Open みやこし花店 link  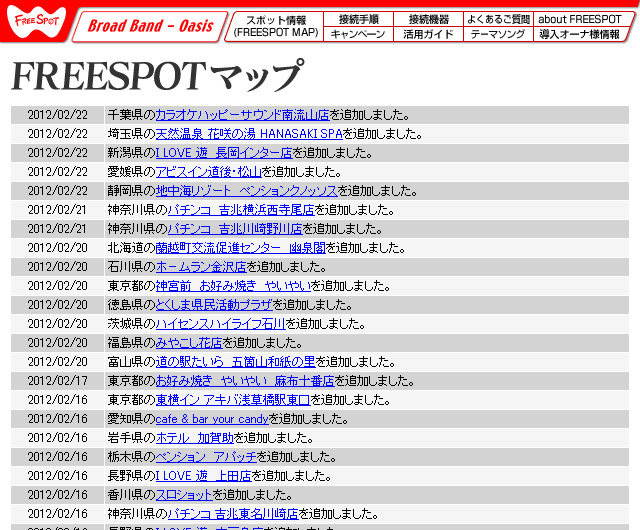[x=189, y=343]
